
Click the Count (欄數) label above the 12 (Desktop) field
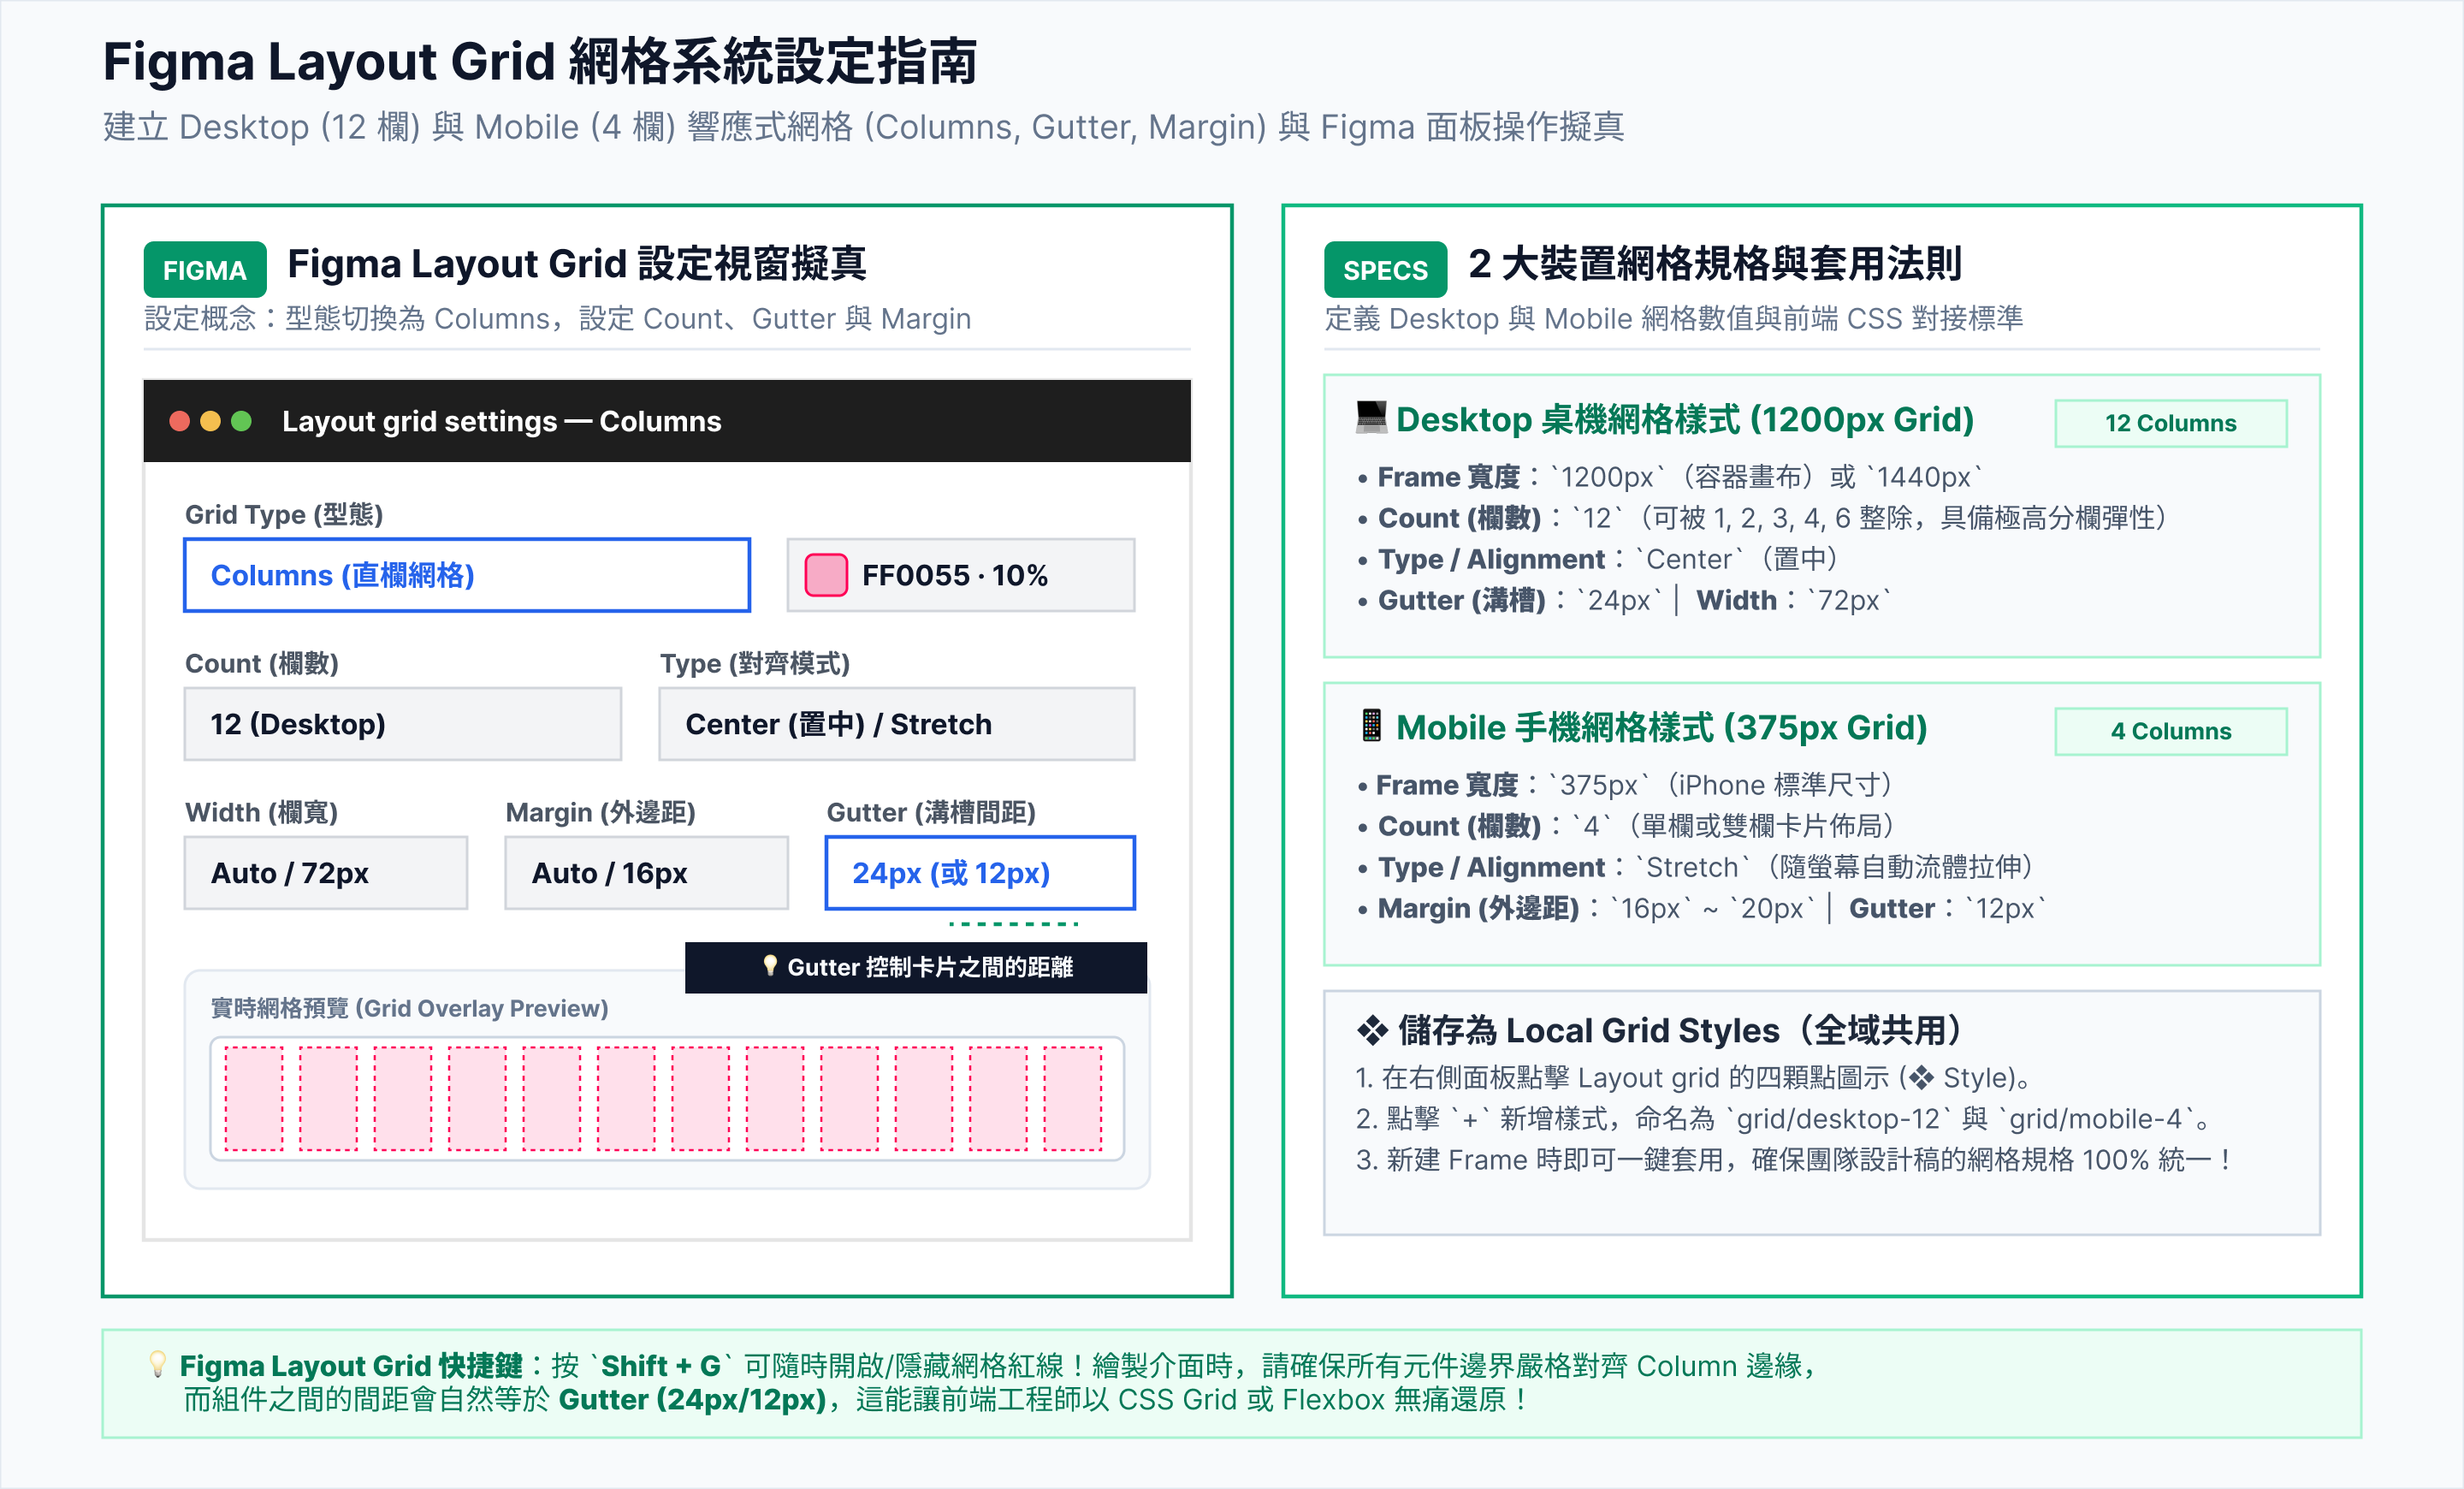point(262,663)
